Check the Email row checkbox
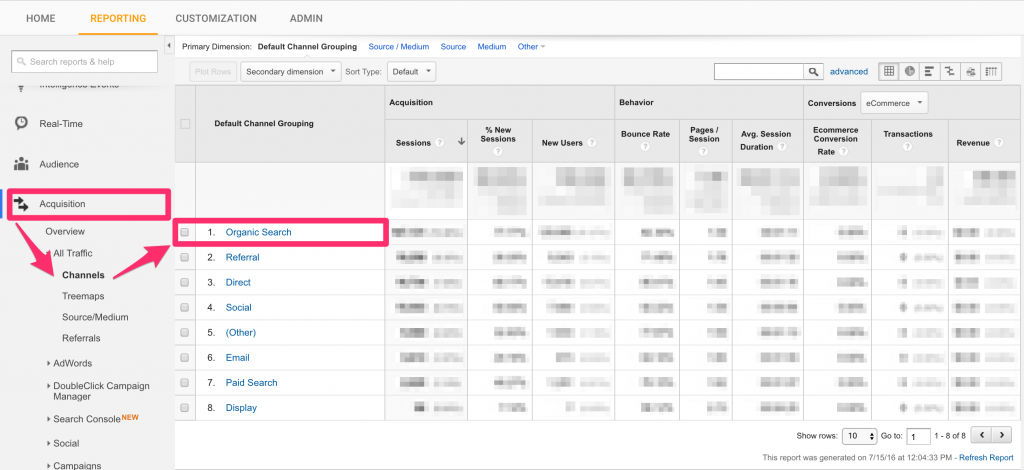This screenshot has height=470, width=1024. click(185, 358)
